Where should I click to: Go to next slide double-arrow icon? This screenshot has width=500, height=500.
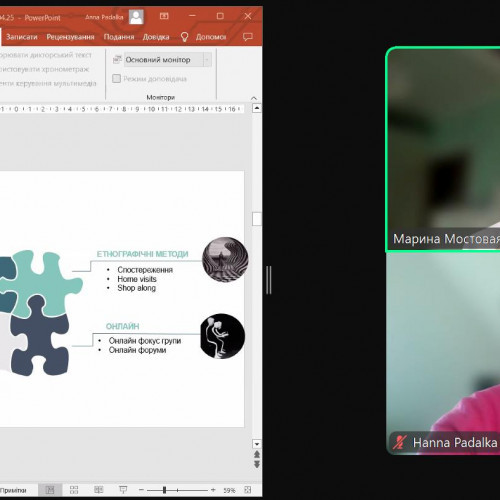pos(257,464)
